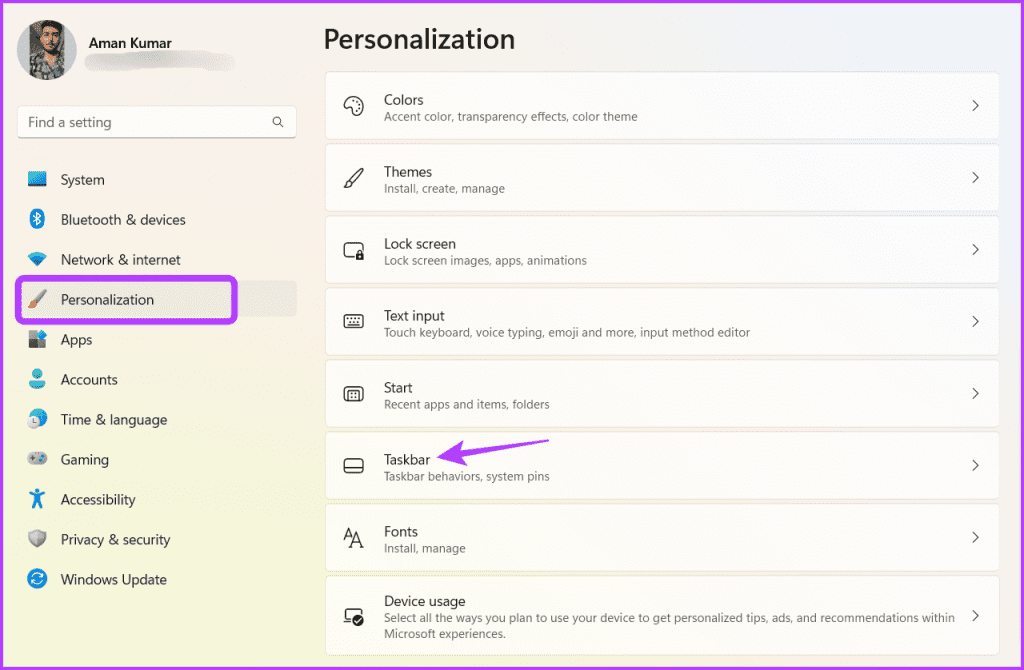Image resolution: width=1024 pixels, height=670 pixels.
Task: Click 'Install, create, manage' description text
Action: coord(444,189)
